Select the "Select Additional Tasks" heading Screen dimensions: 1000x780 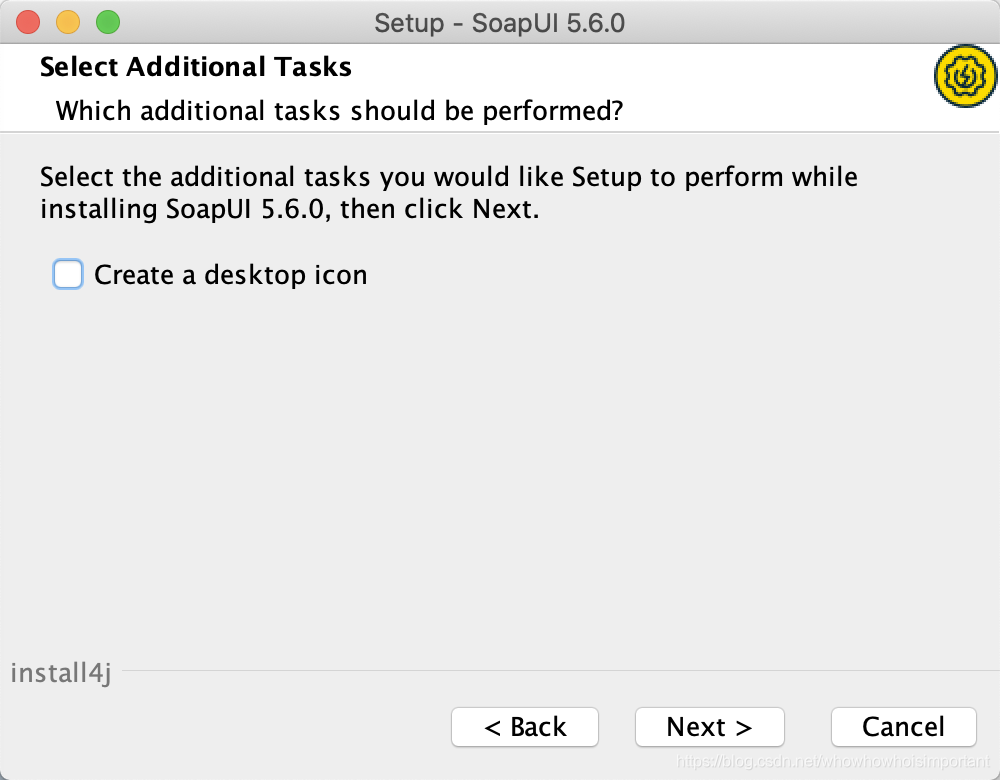pyautogui.click(x=196, y=68)
